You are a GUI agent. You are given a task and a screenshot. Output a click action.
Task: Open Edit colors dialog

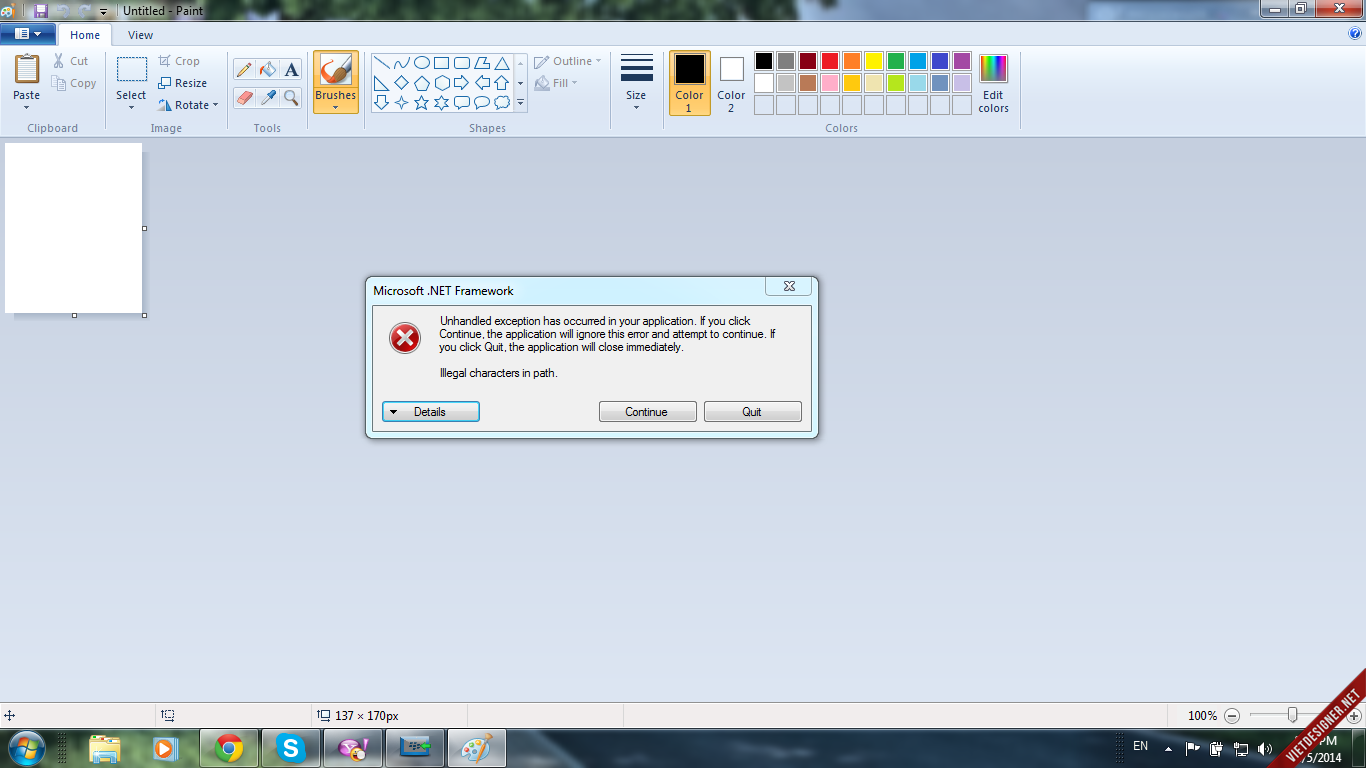pos(993,83)
